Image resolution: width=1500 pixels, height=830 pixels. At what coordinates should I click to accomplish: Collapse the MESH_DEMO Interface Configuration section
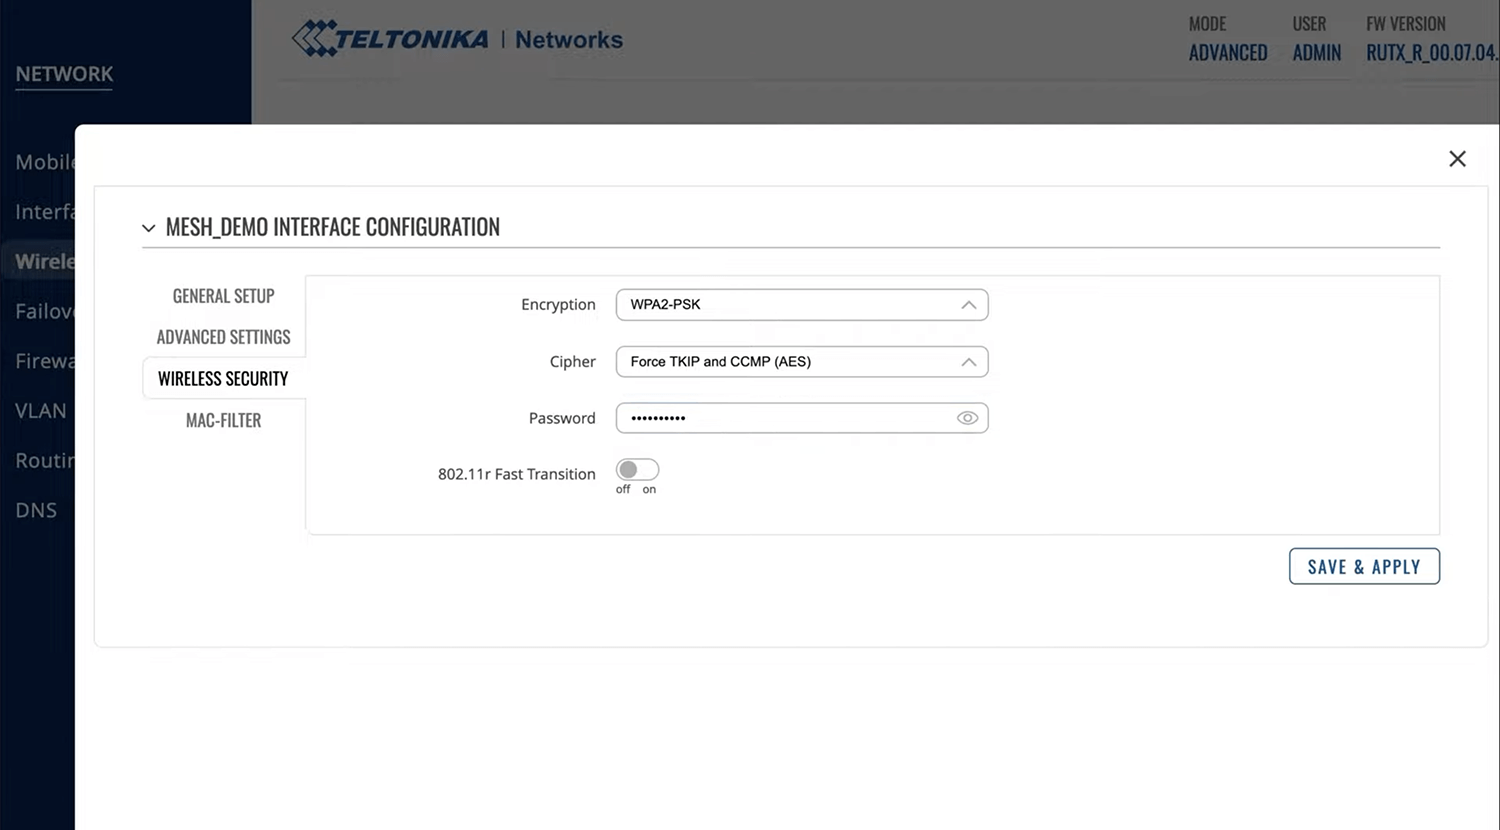coord(149,228)
